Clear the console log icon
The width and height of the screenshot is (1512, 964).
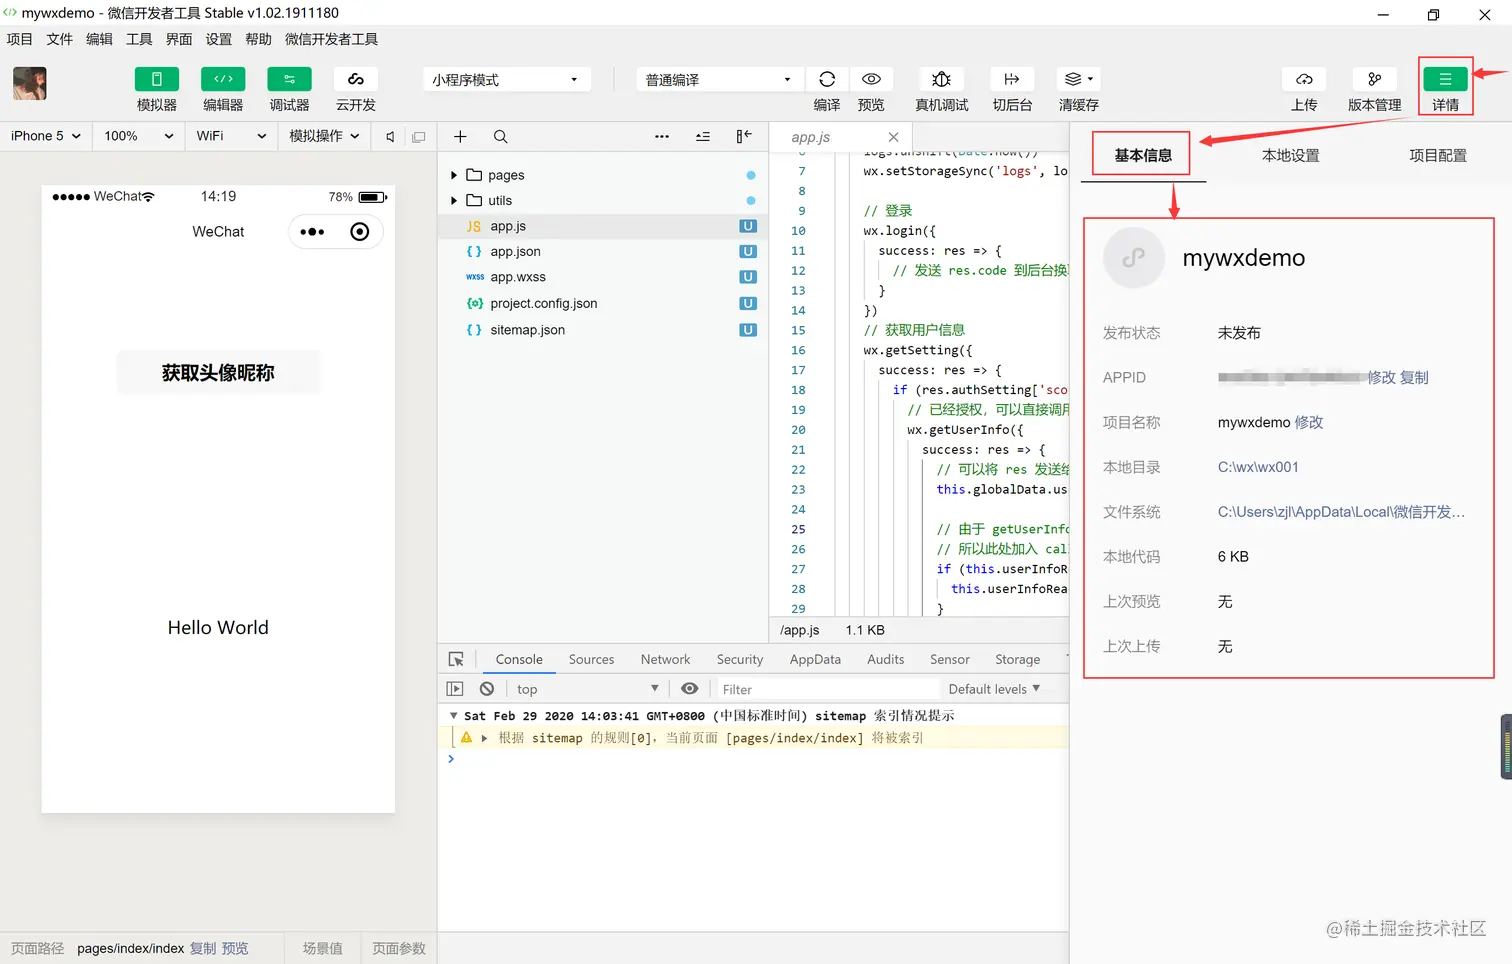(487, 689)
